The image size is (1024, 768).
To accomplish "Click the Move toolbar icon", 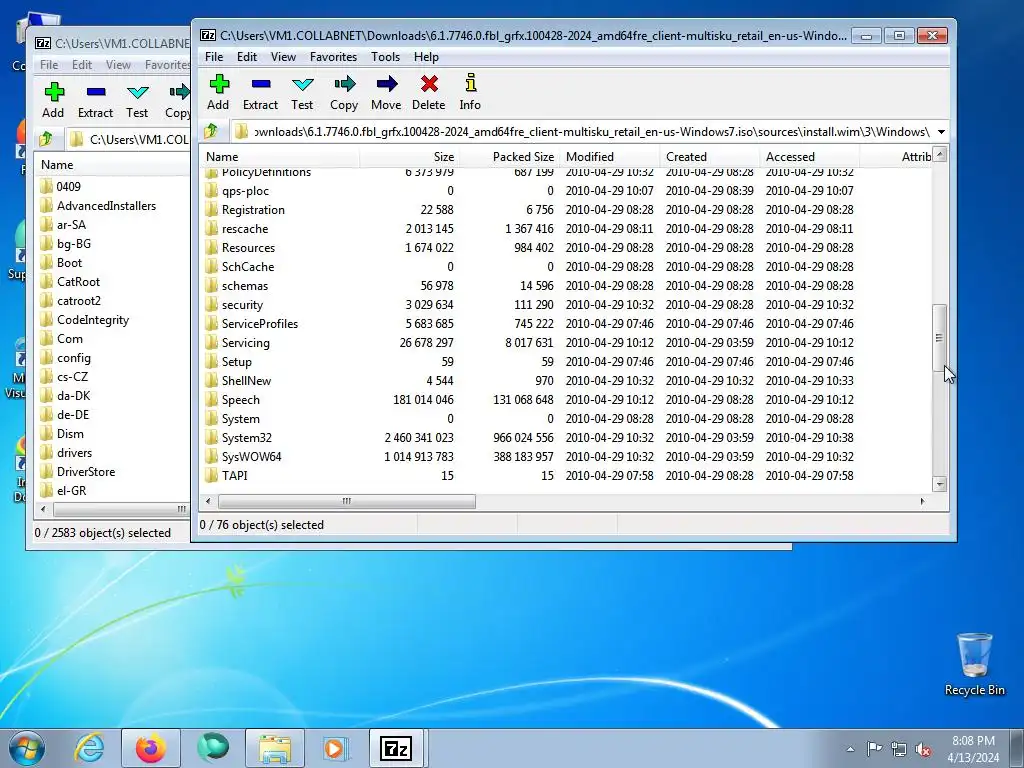I will tap(387, 84).
